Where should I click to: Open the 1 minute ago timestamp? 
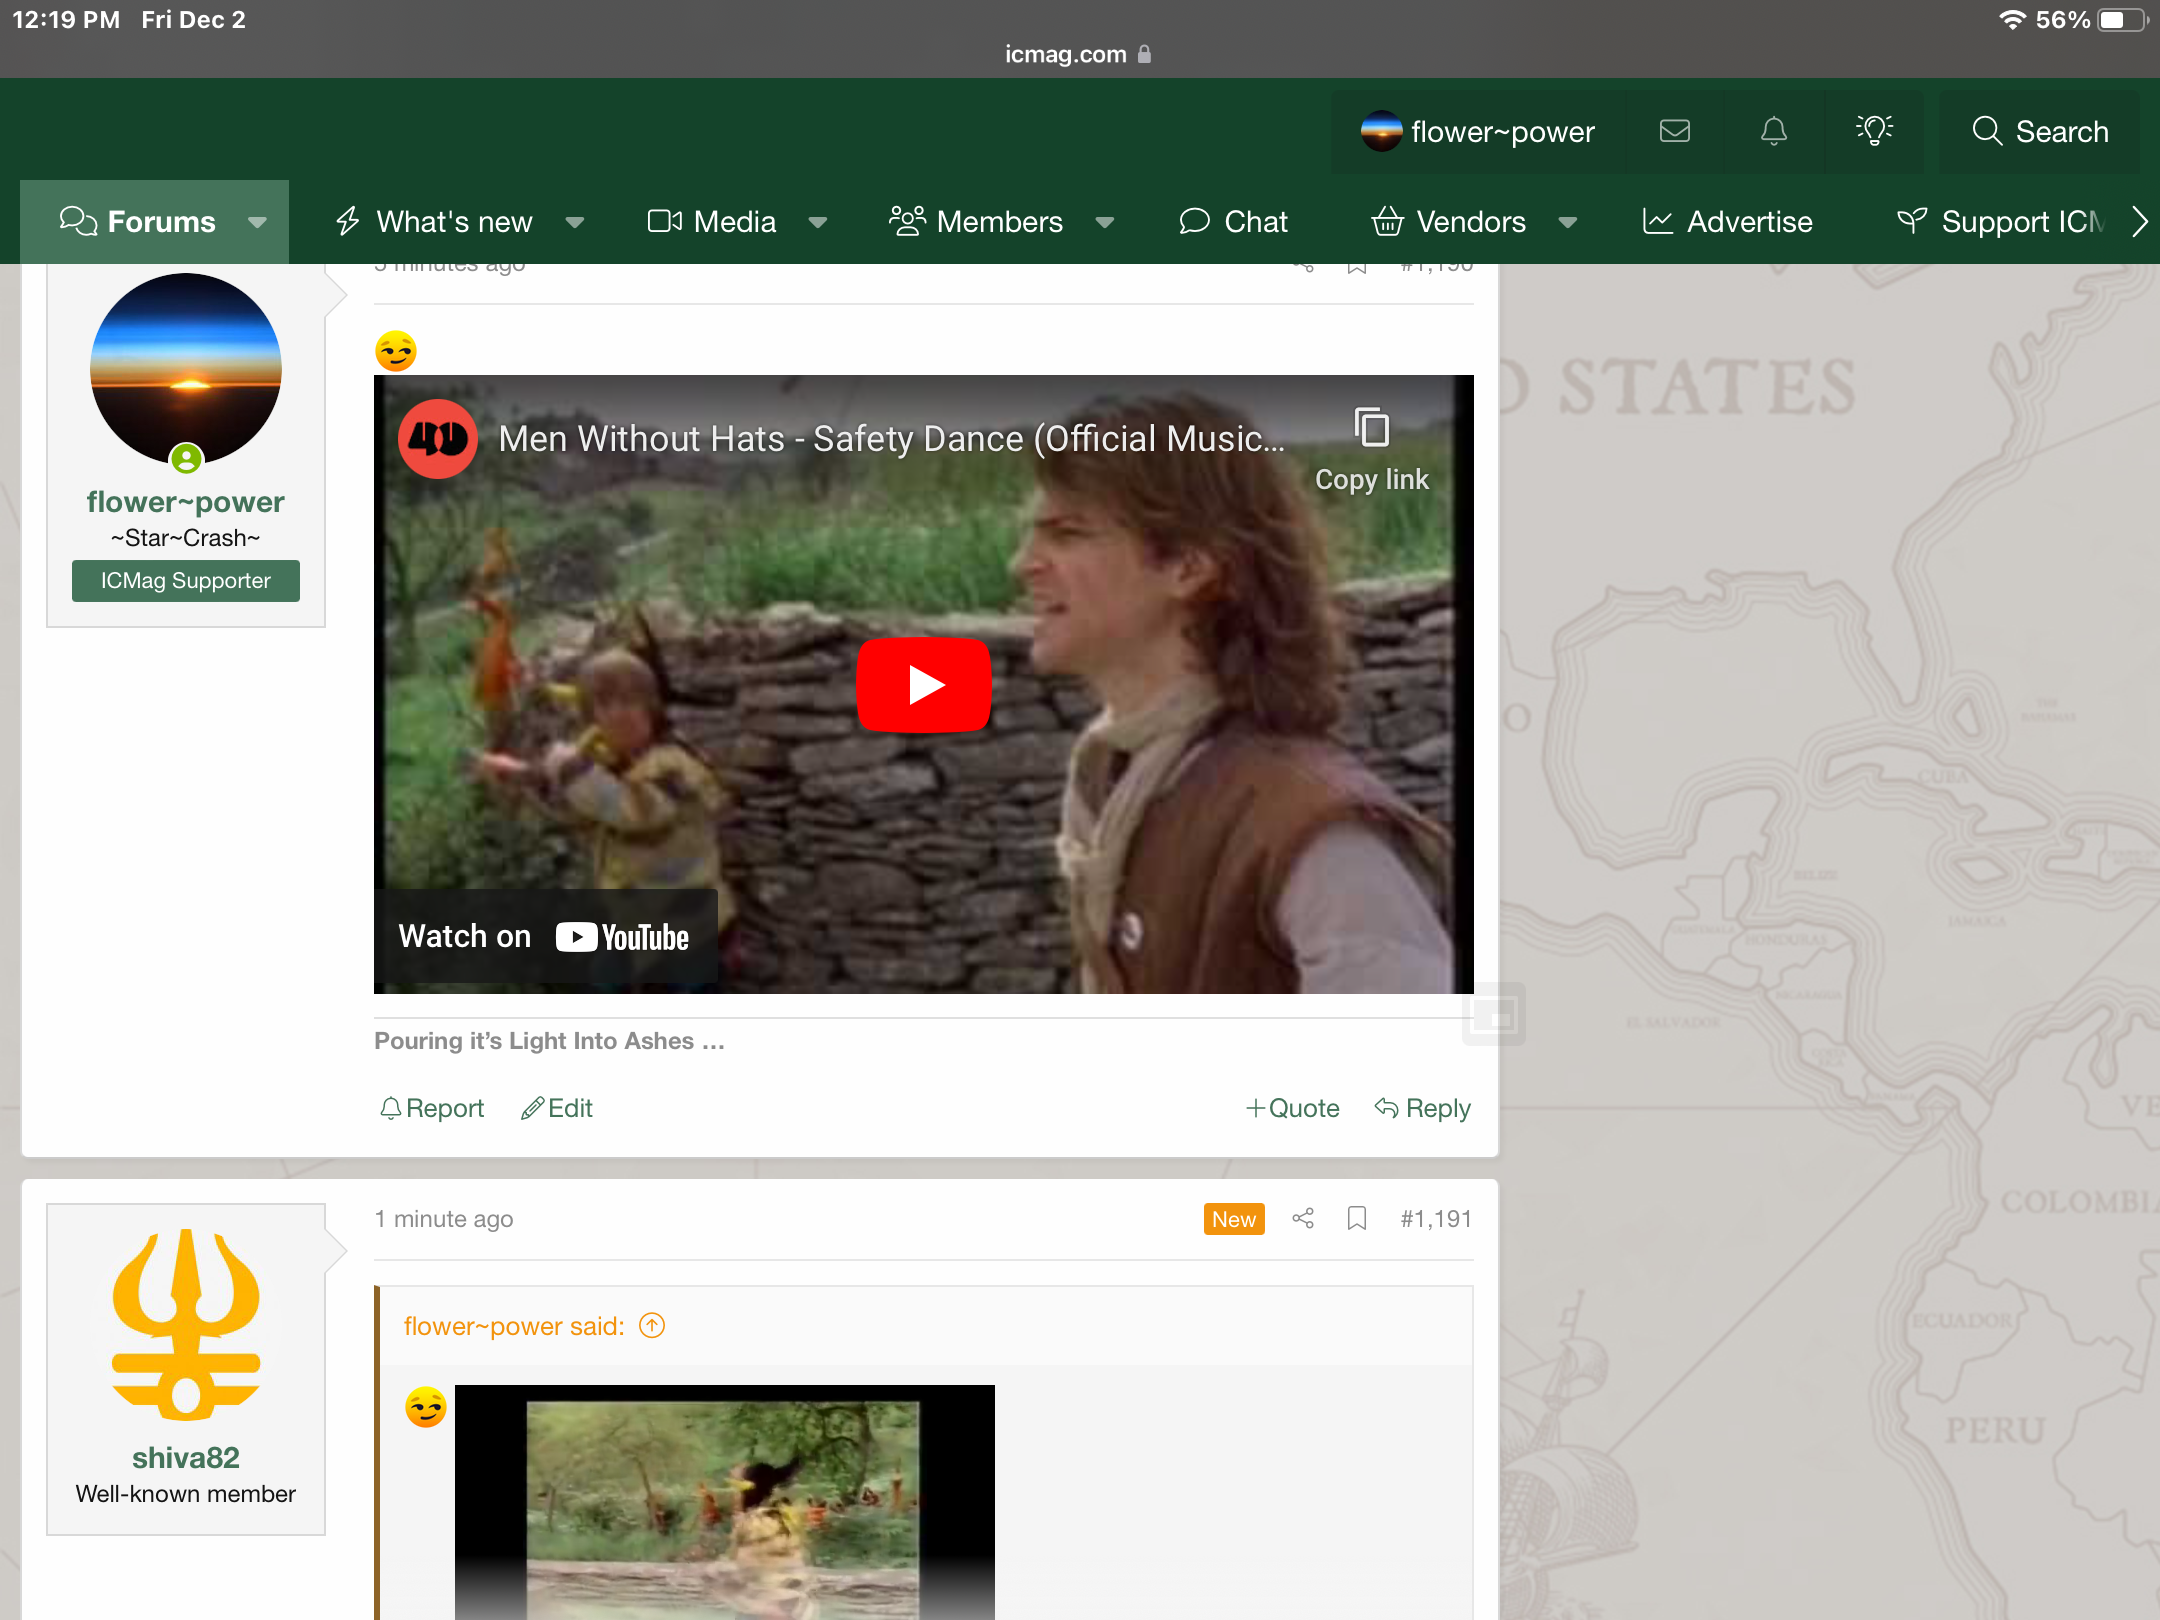tap(444, 1218)
